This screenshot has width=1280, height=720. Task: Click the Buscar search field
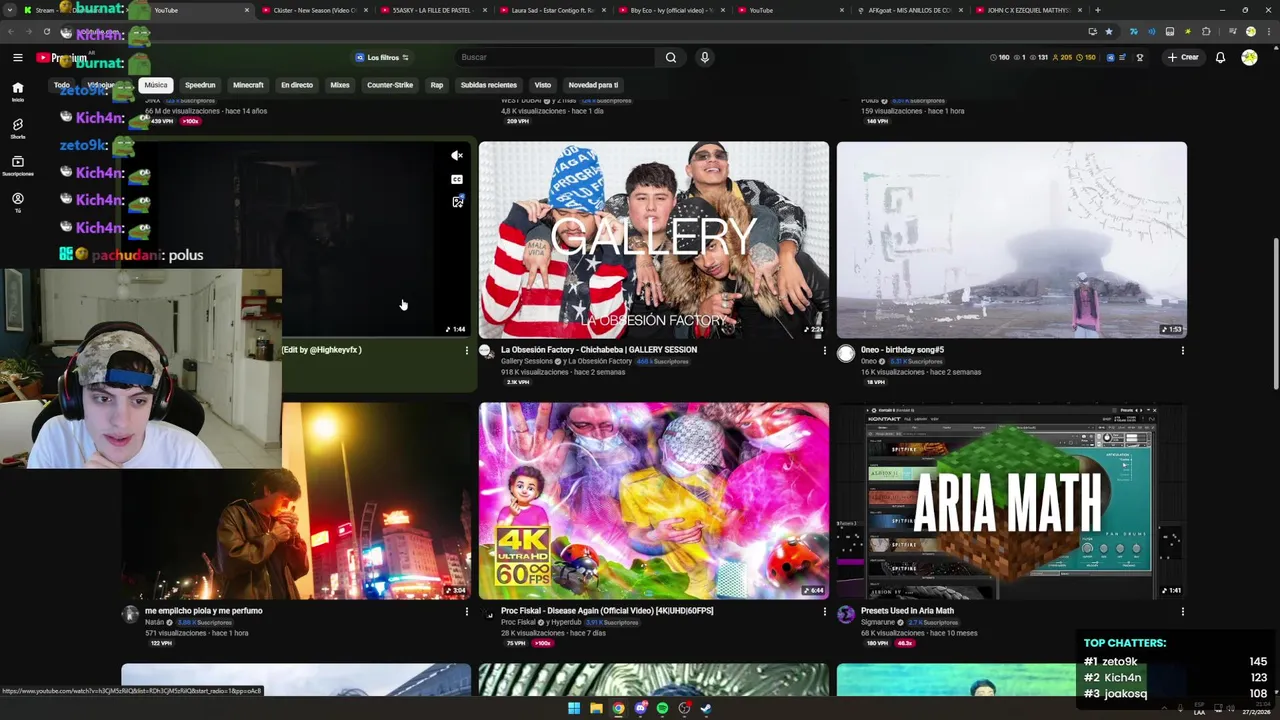(x=555, y=57)
